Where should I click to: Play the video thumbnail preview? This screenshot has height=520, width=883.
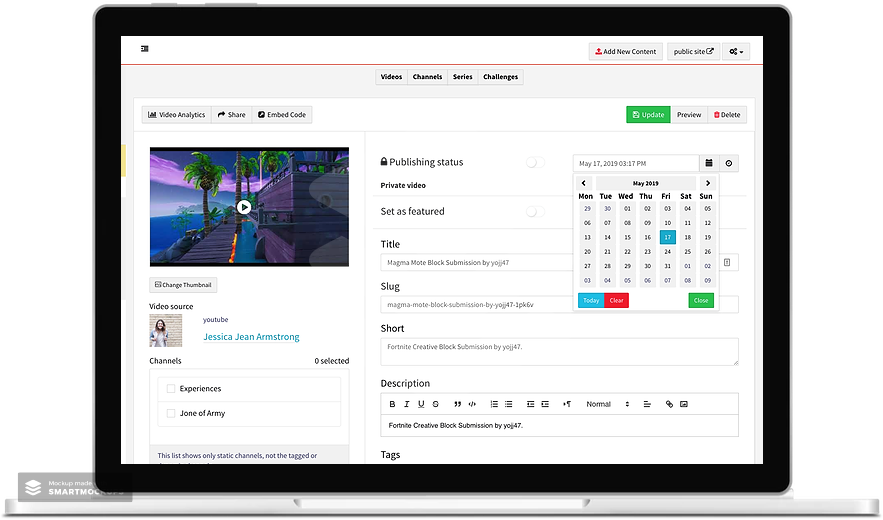click(x=244, y=207)
